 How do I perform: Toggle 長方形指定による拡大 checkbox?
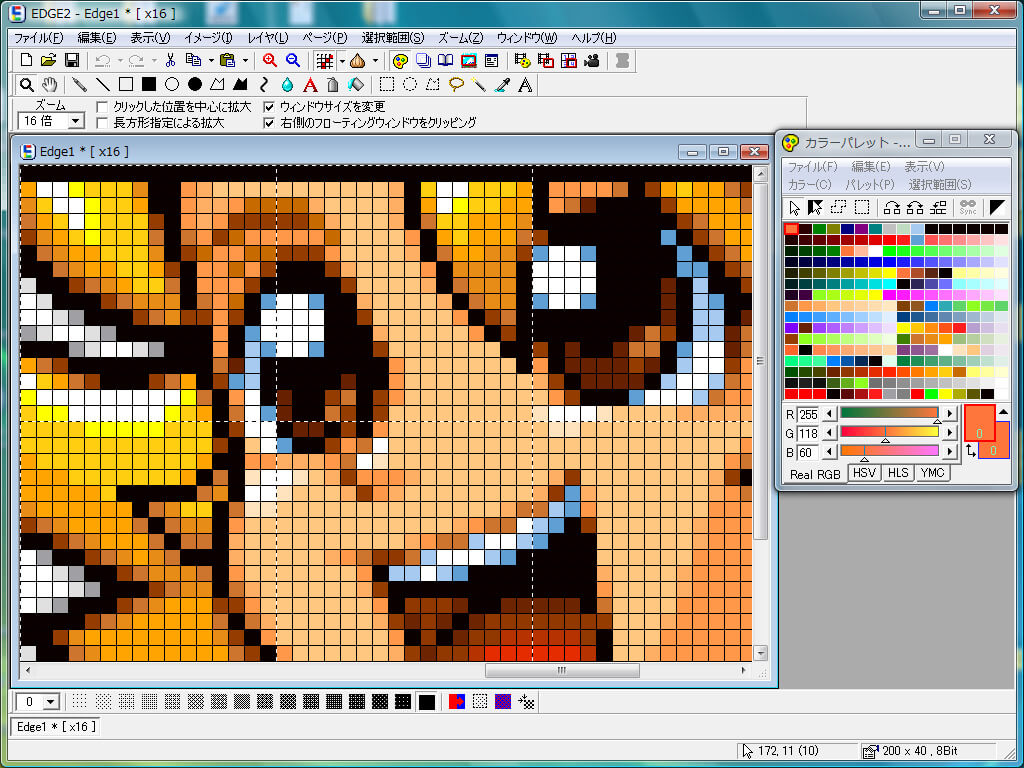pyautogui.click(x=102, y=123)
